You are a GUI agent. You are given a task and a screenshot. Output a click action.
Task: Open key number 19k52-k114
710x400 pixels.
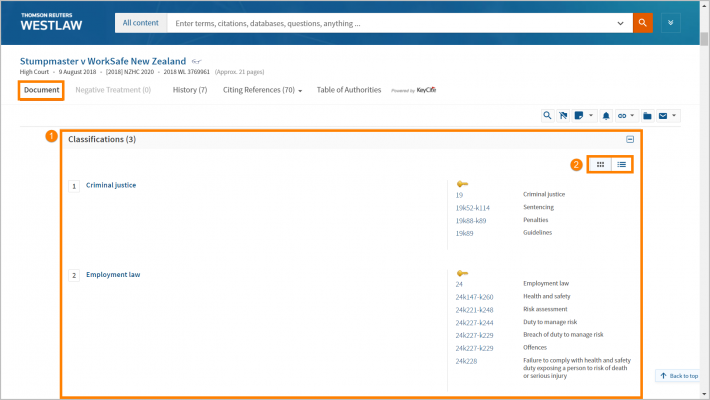[473, 208]
